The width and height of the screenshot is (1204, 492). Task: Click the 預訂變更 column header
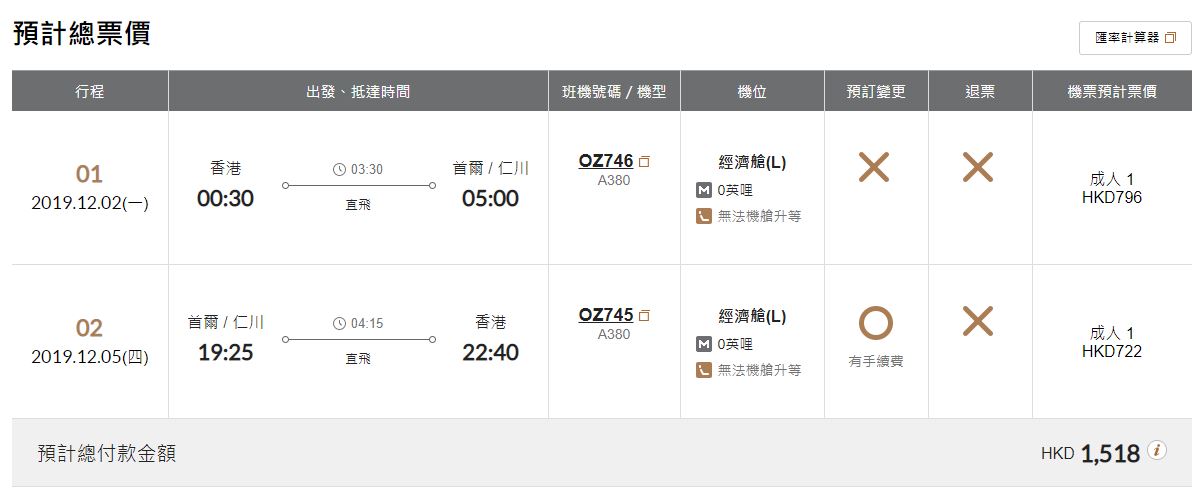[876, 91]
